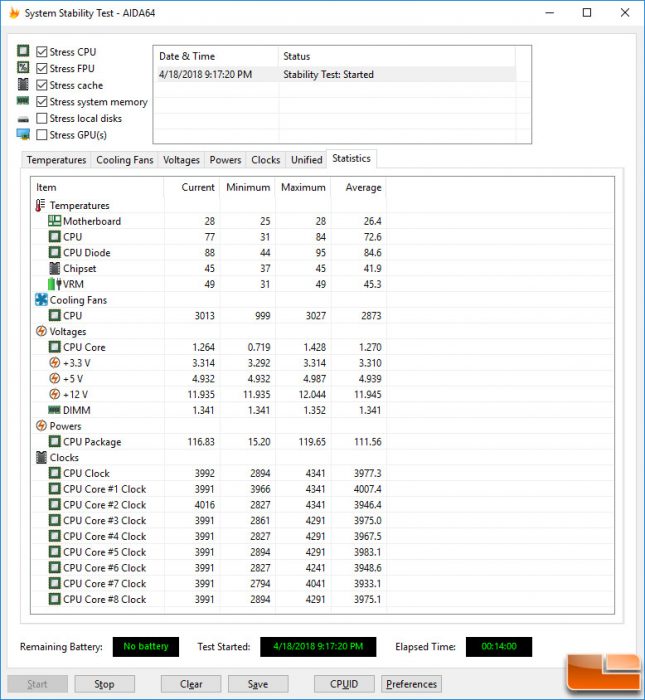Click the CPU Diode row icon
Viewport: 645px width, 700px height.
54,253
